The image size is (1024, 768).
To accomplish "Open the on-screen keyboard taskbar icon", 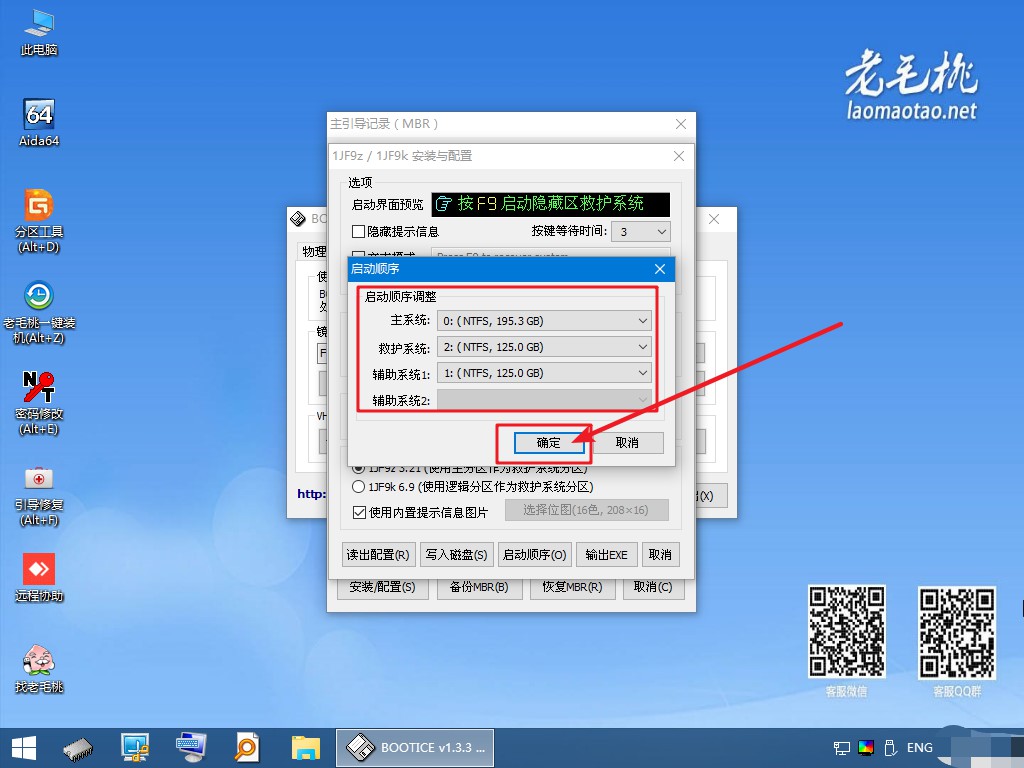I will (x=191, y=748).
